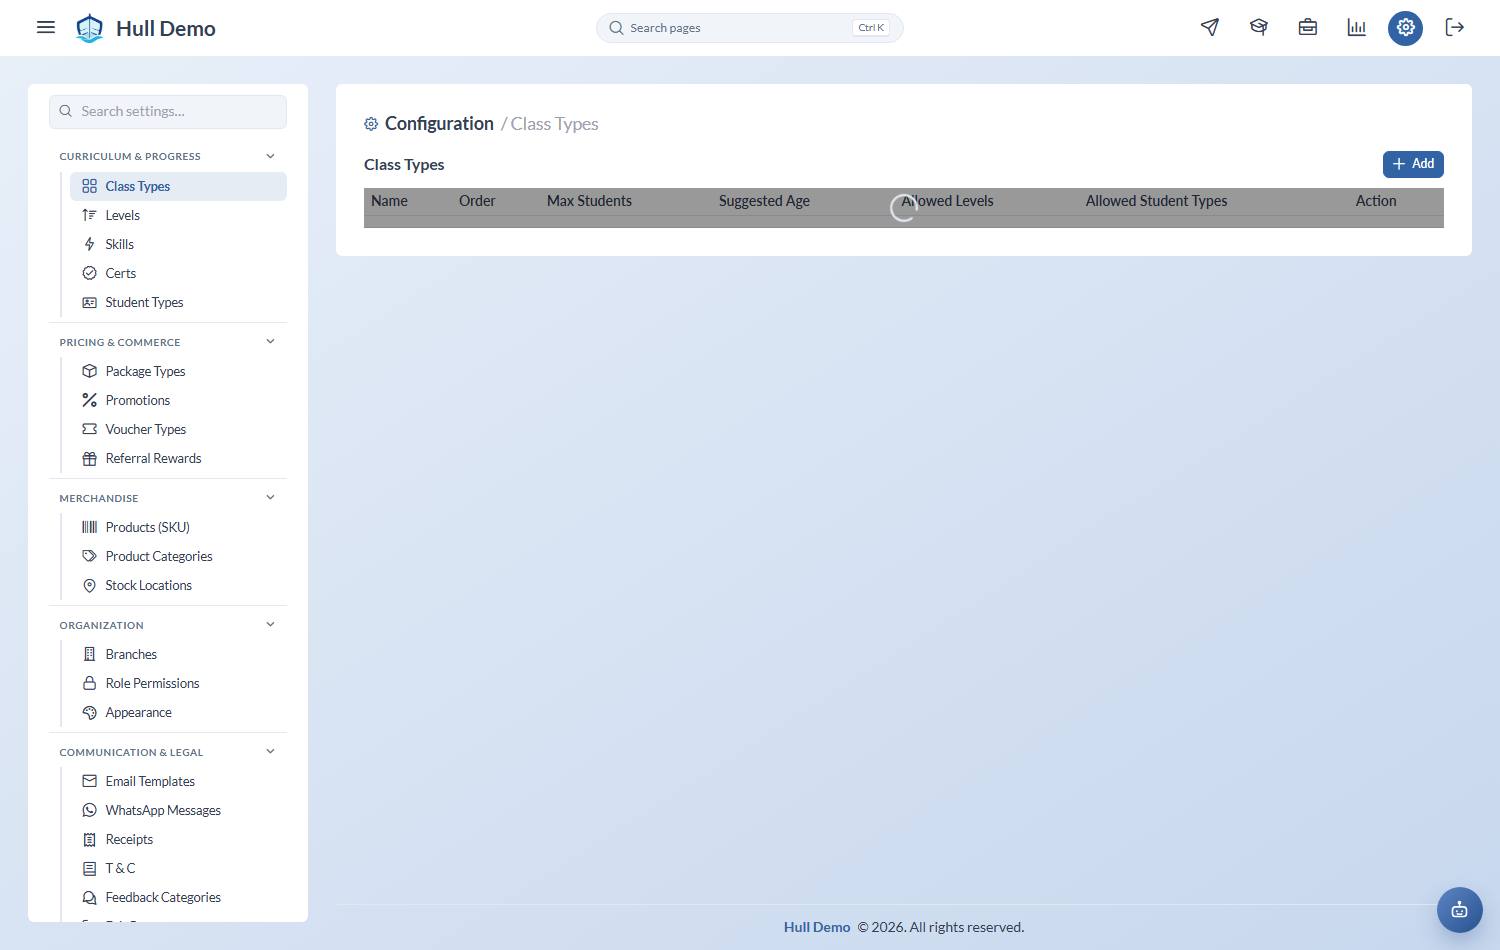The image size is (1500, 950).
Task: Open the settings gear icon in header
Action: (x=1406, y=28)
